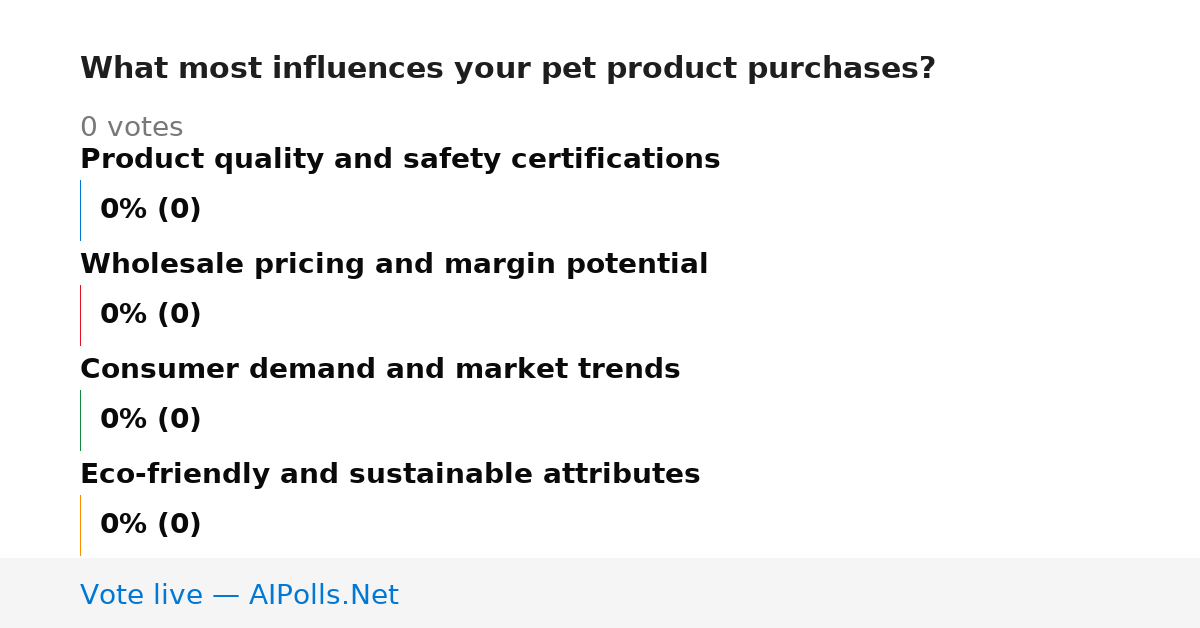The width and height of the screenshot is (1200, 628).
Task: Click the gray footer bar background
Action: [x=800, y=593]
